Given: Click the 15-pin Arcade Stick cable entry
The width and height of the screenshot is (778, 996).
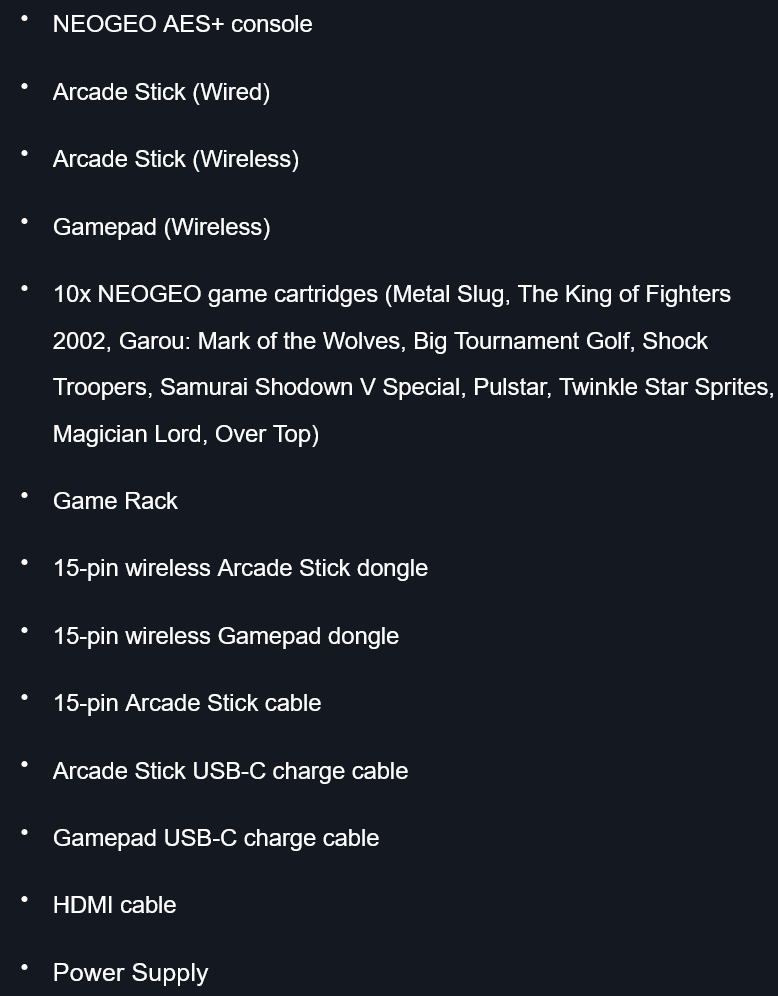Looking at the screenshot, I should pos(187,703).
